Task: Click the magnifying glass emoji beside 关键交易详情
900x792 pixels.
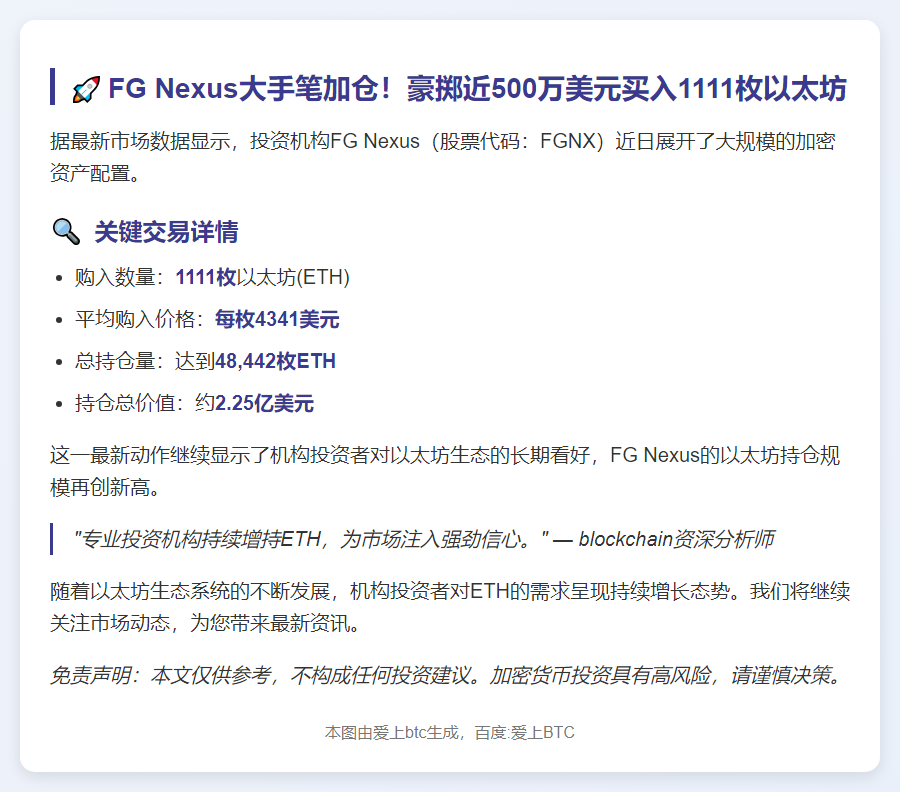Action: click(x=65, y=233)
